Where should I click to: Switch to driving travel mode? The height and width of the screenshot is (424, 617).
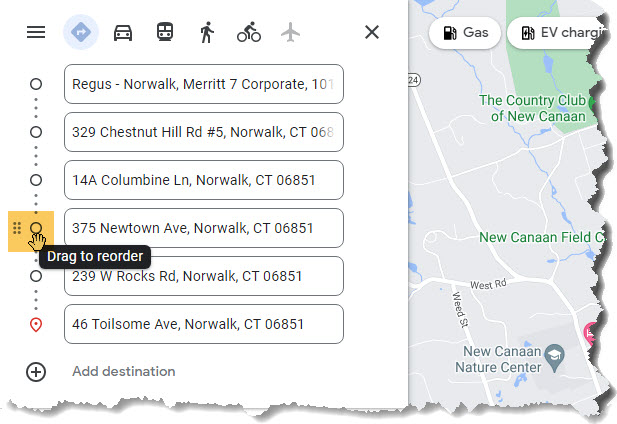pos(123,32)
